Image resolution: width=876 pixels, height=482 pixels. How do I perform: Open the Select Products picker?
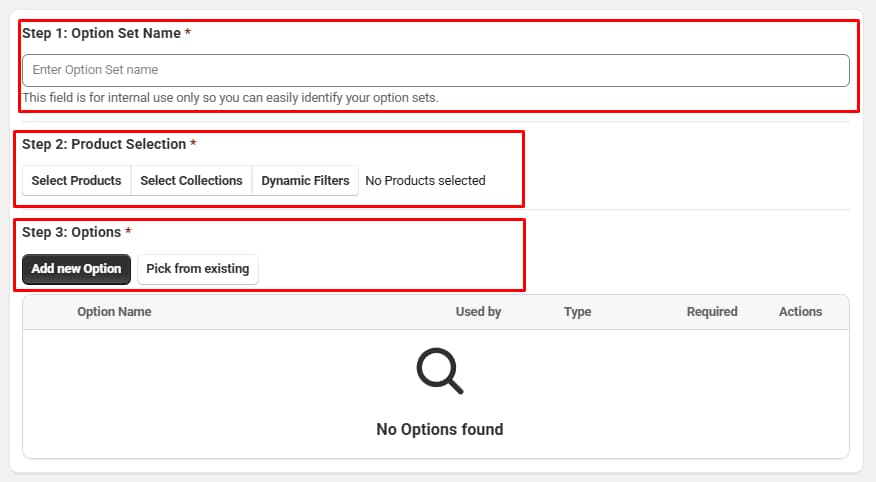click(77, 180)
